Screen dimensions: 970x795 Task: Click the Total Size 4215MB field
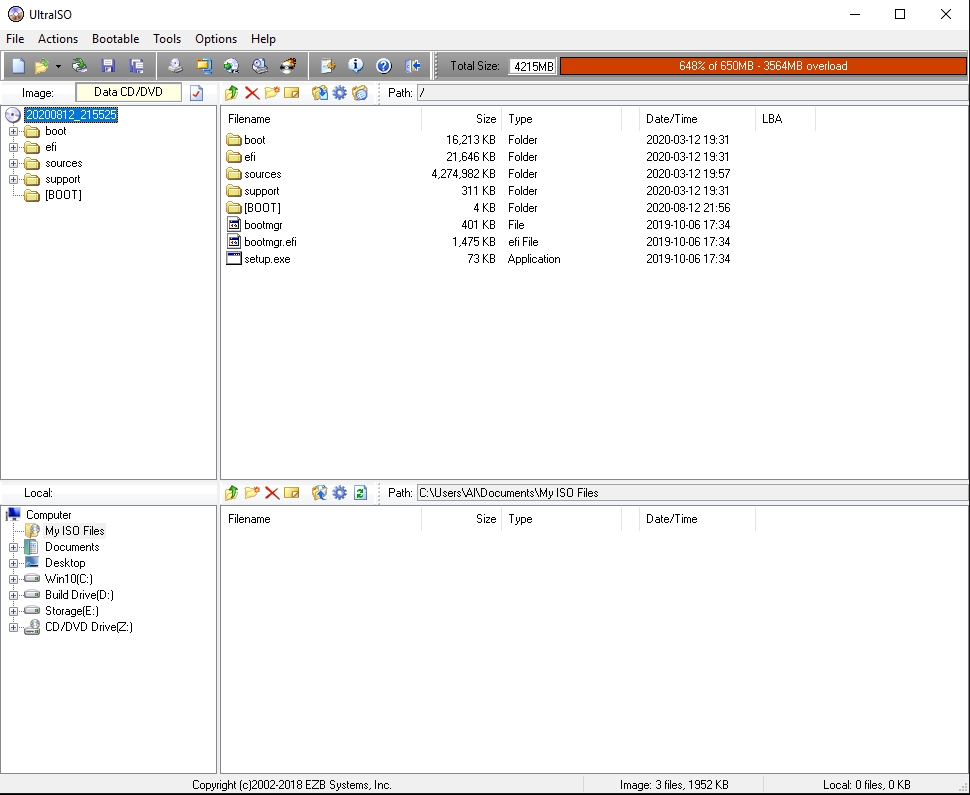533,66
